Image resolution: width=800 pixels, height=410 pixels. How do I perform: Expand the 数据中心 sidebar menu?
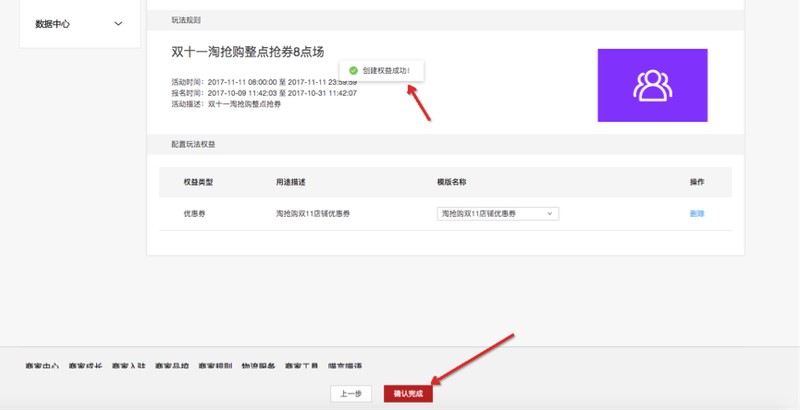point(80,24)
